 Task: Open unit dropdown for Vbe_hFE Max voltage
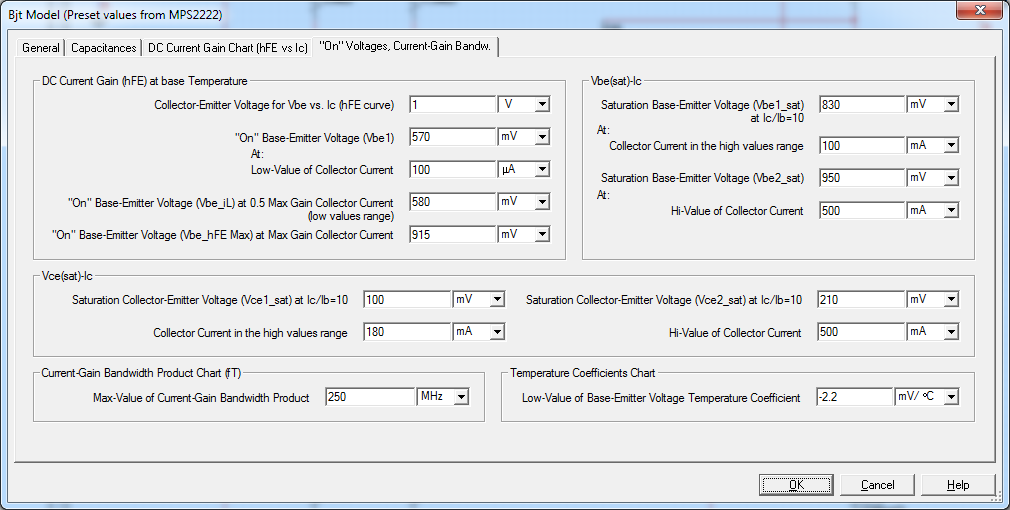[542, 234]
